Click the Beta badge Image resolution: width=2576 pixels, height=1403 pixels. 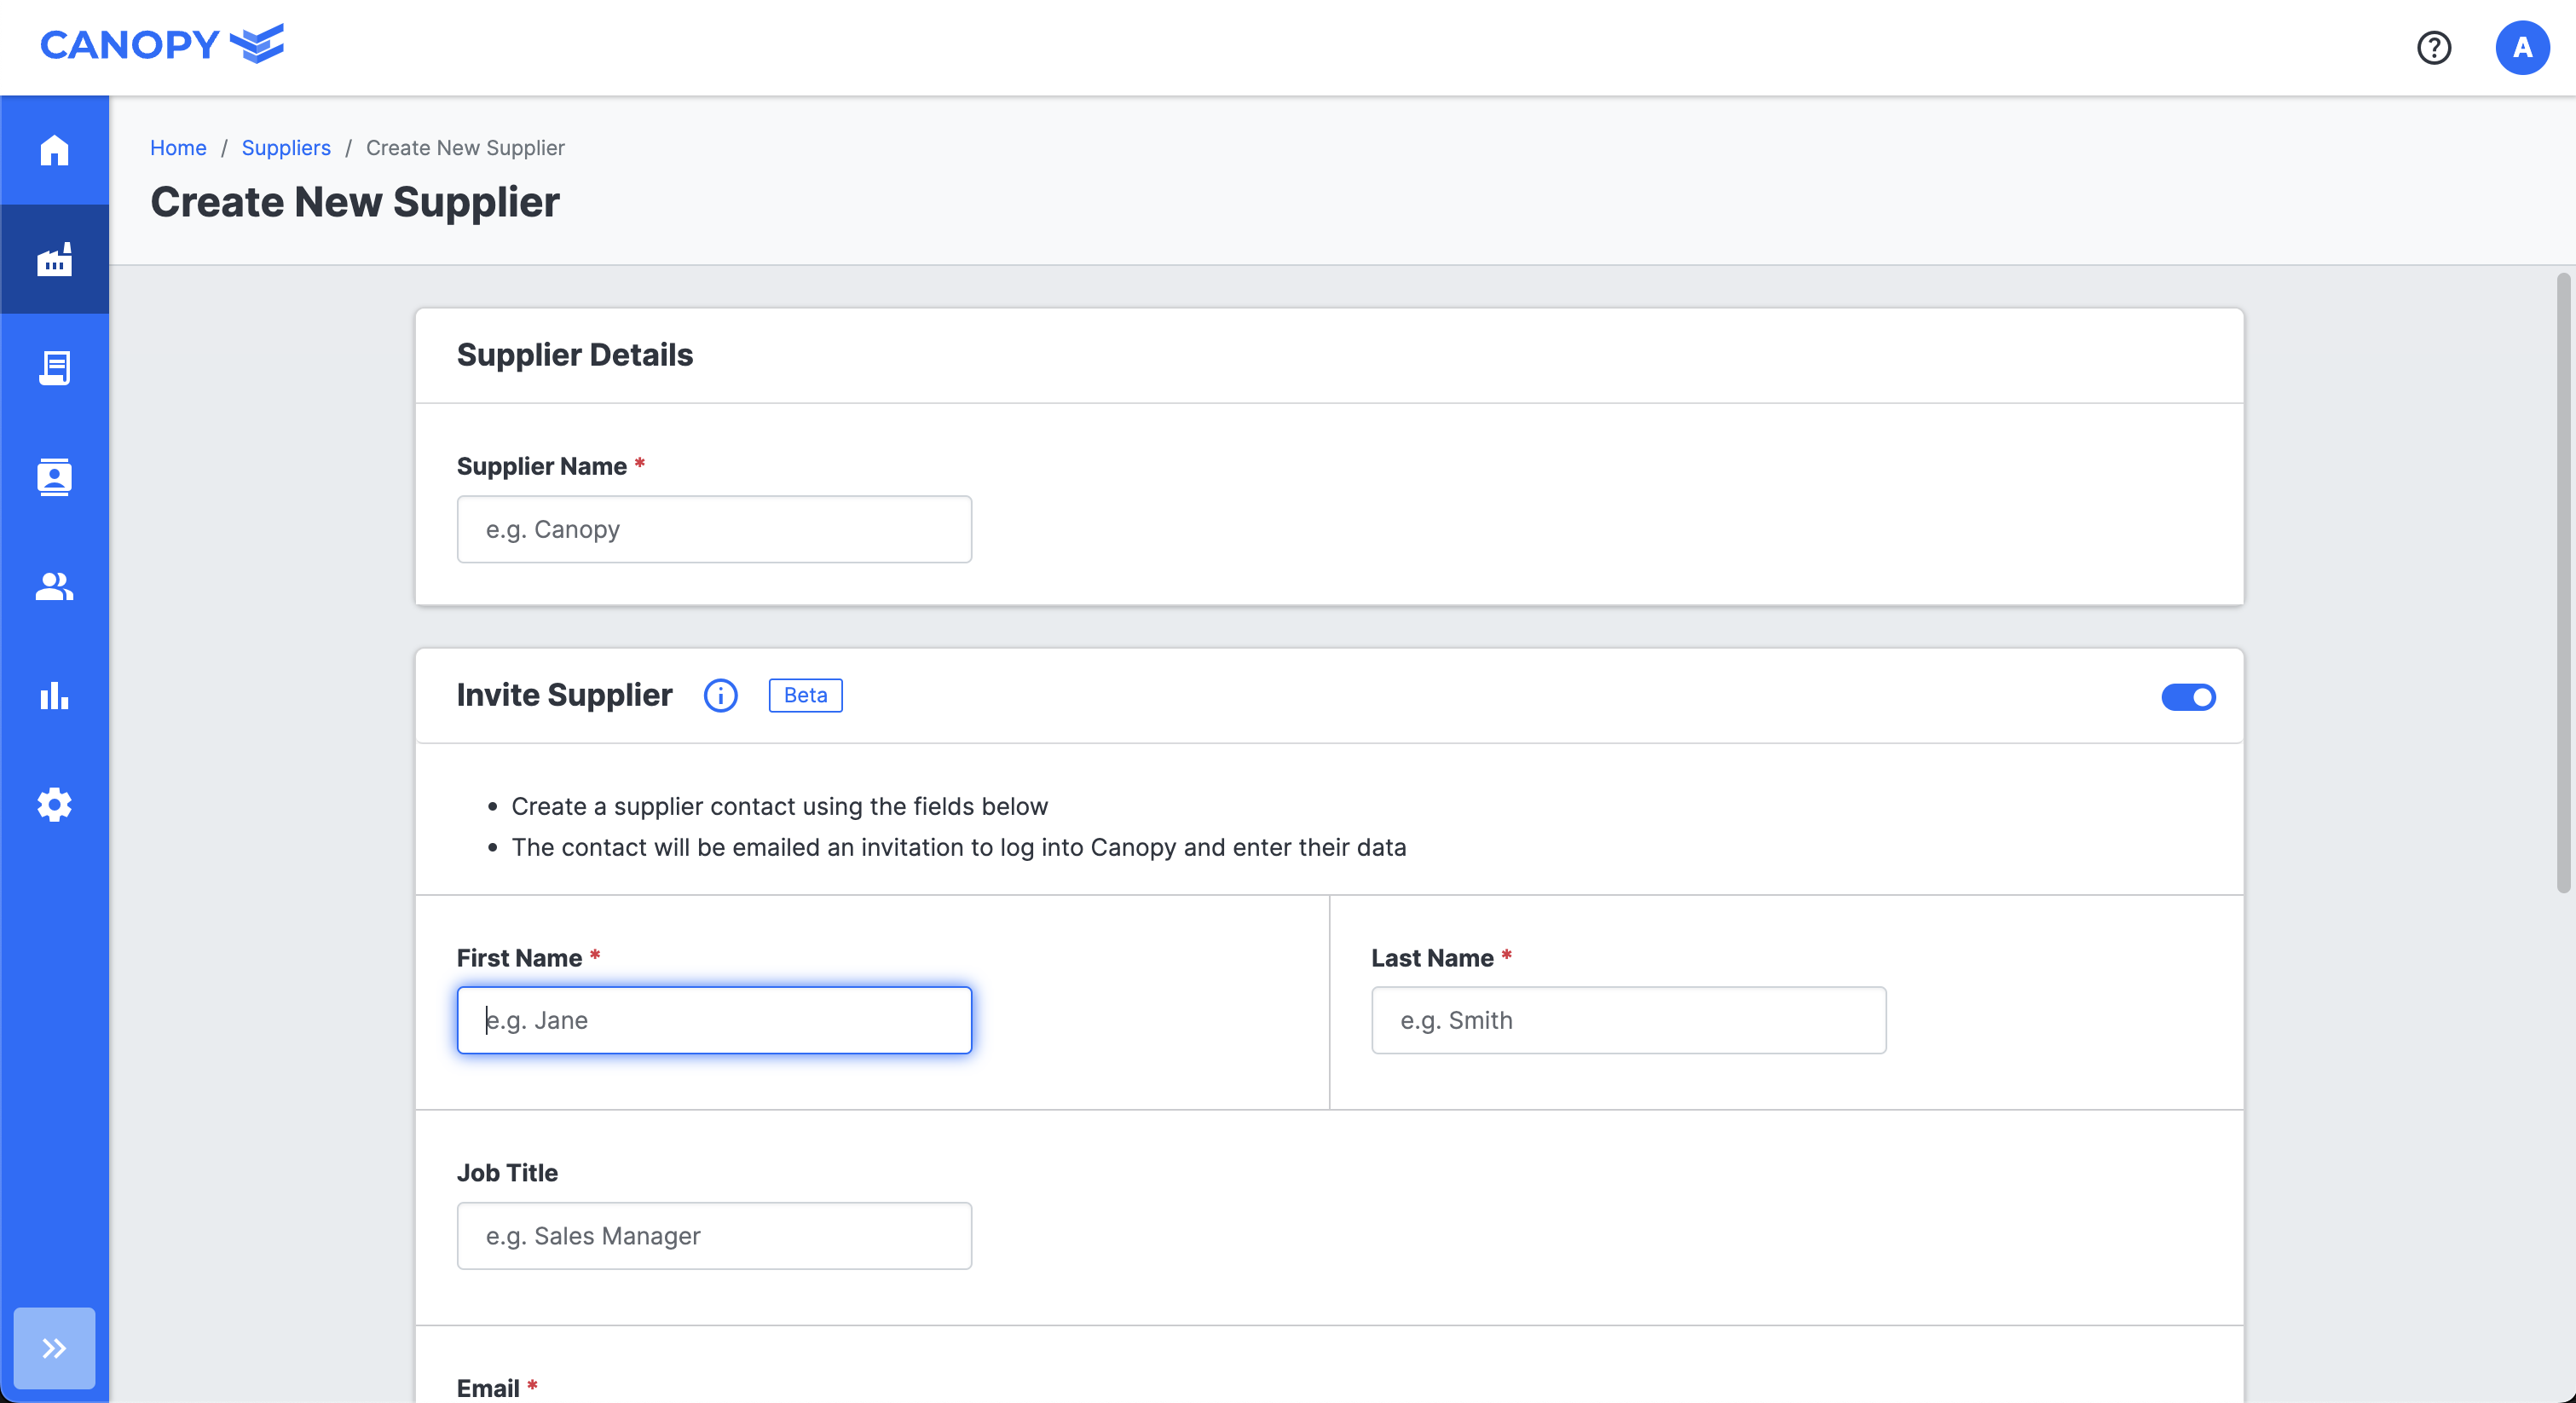805,695
